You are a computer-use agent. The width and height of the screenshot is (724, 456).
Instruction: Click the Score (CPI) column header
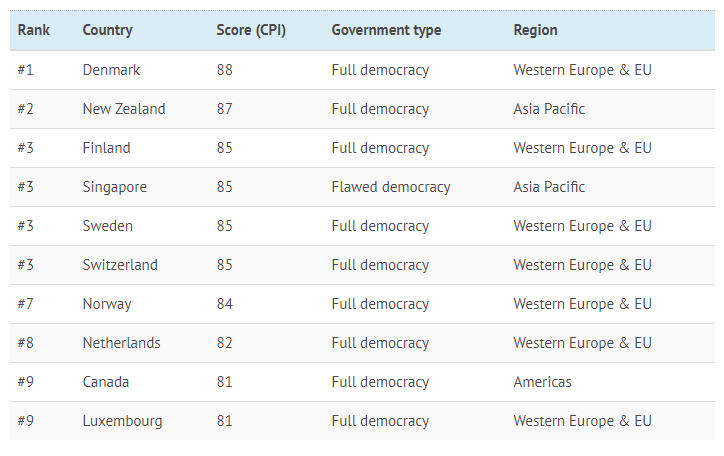pyautogui.click(x=251, y=30)
